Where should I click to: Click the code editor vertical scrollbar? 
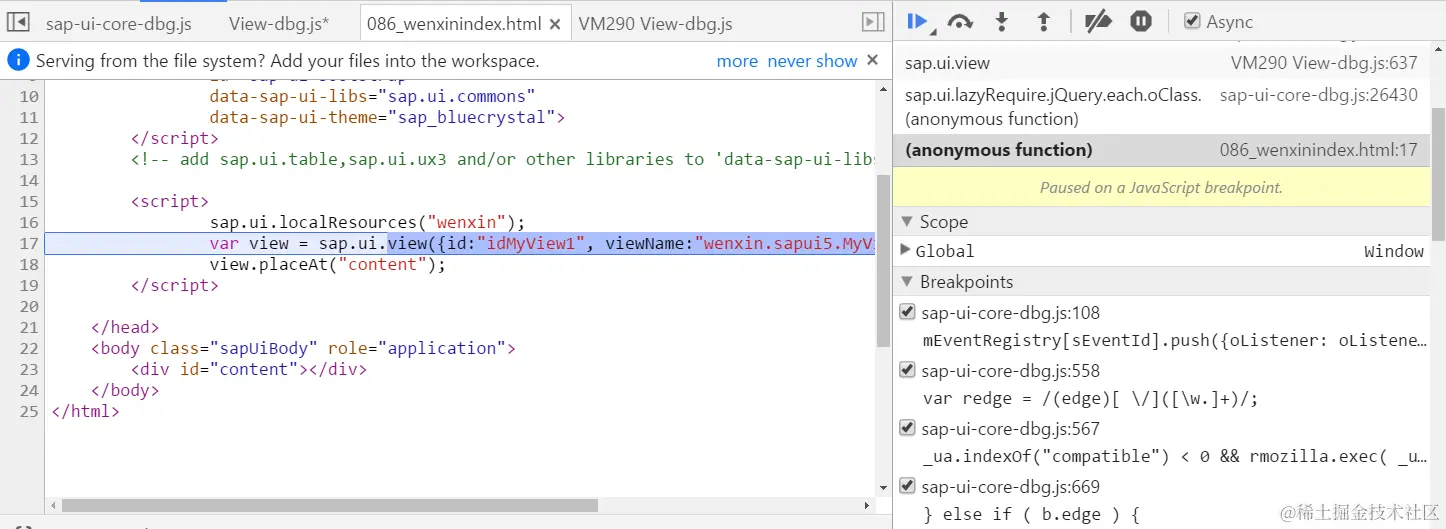click(x=883, y=260)
